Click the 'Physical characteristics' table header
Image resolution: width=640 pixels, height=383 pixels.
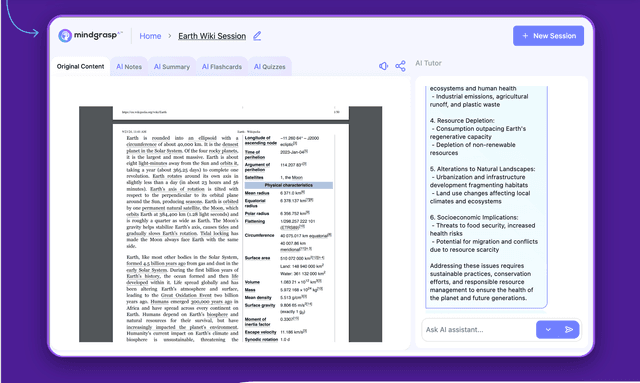coord(289,185)
